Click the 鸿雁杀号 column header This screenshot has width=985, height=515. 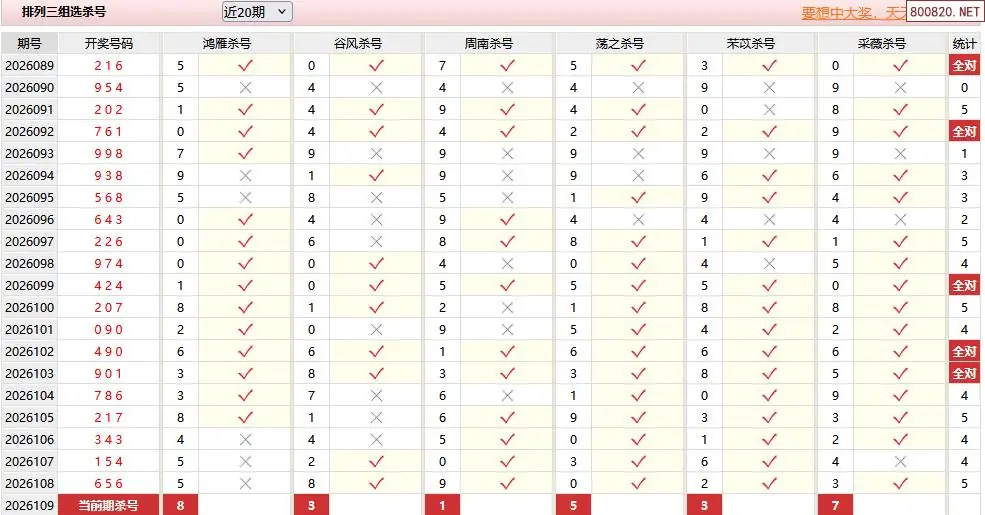point(226,44)
